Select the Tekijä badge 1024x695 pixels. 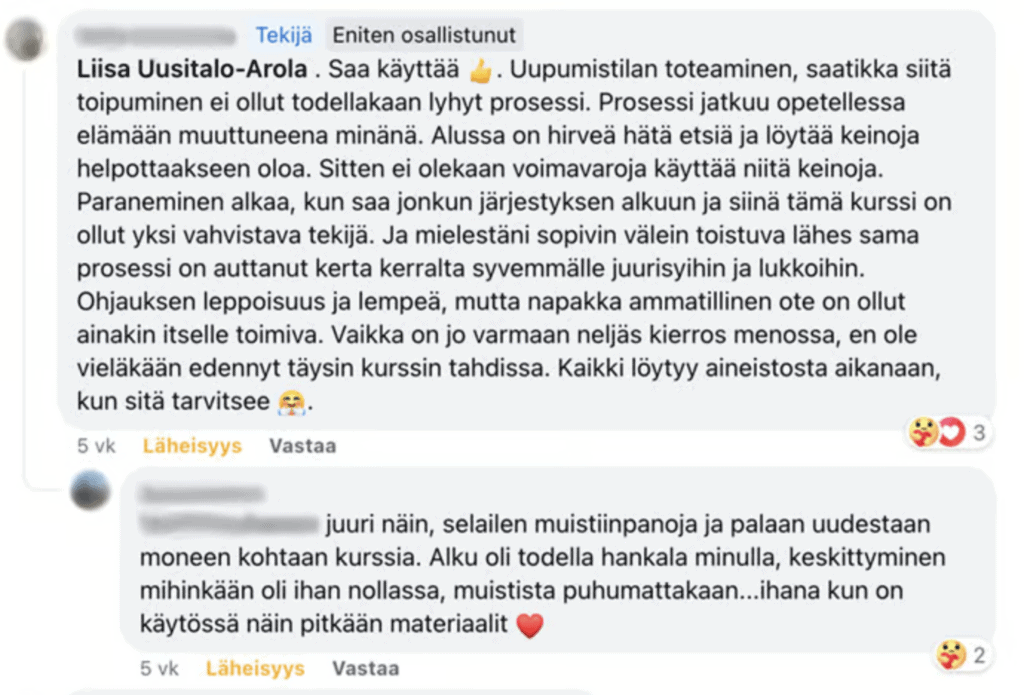click(x=283, y=35)
